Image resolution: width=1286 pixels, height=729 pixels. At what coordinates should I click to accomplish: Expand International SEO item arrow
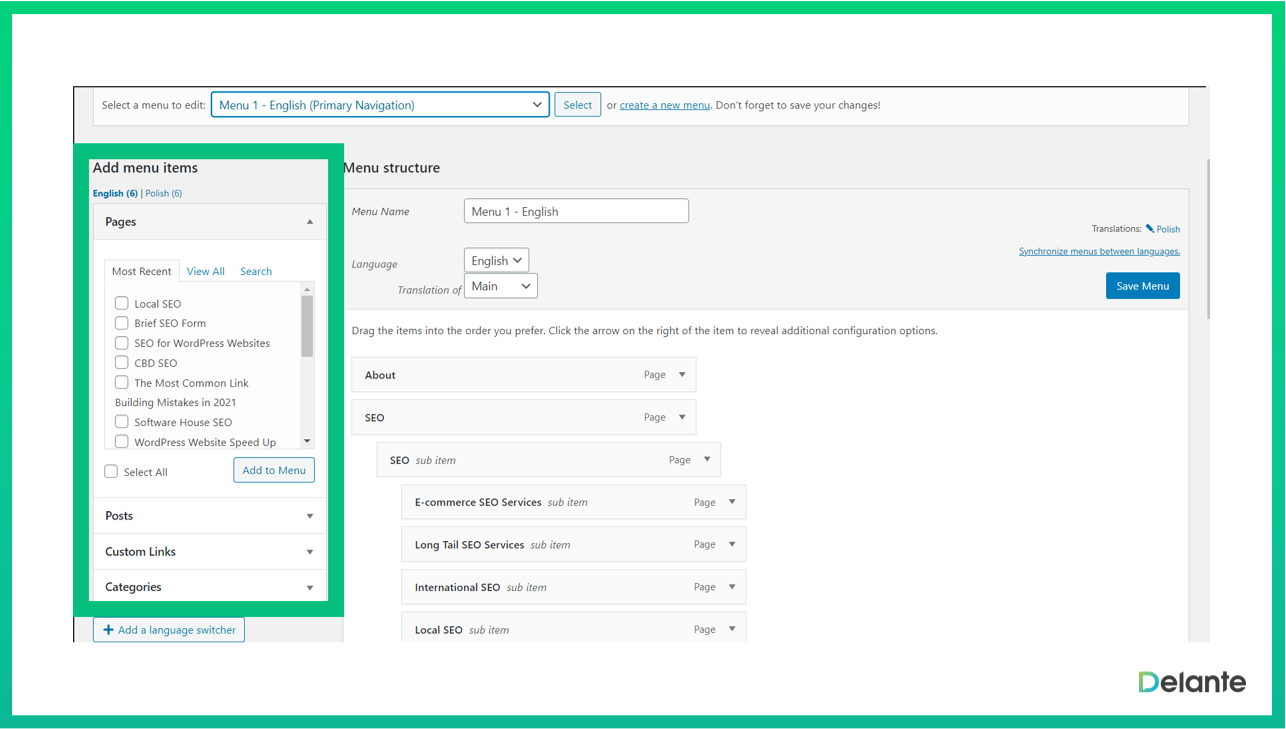tap(732, 587)
